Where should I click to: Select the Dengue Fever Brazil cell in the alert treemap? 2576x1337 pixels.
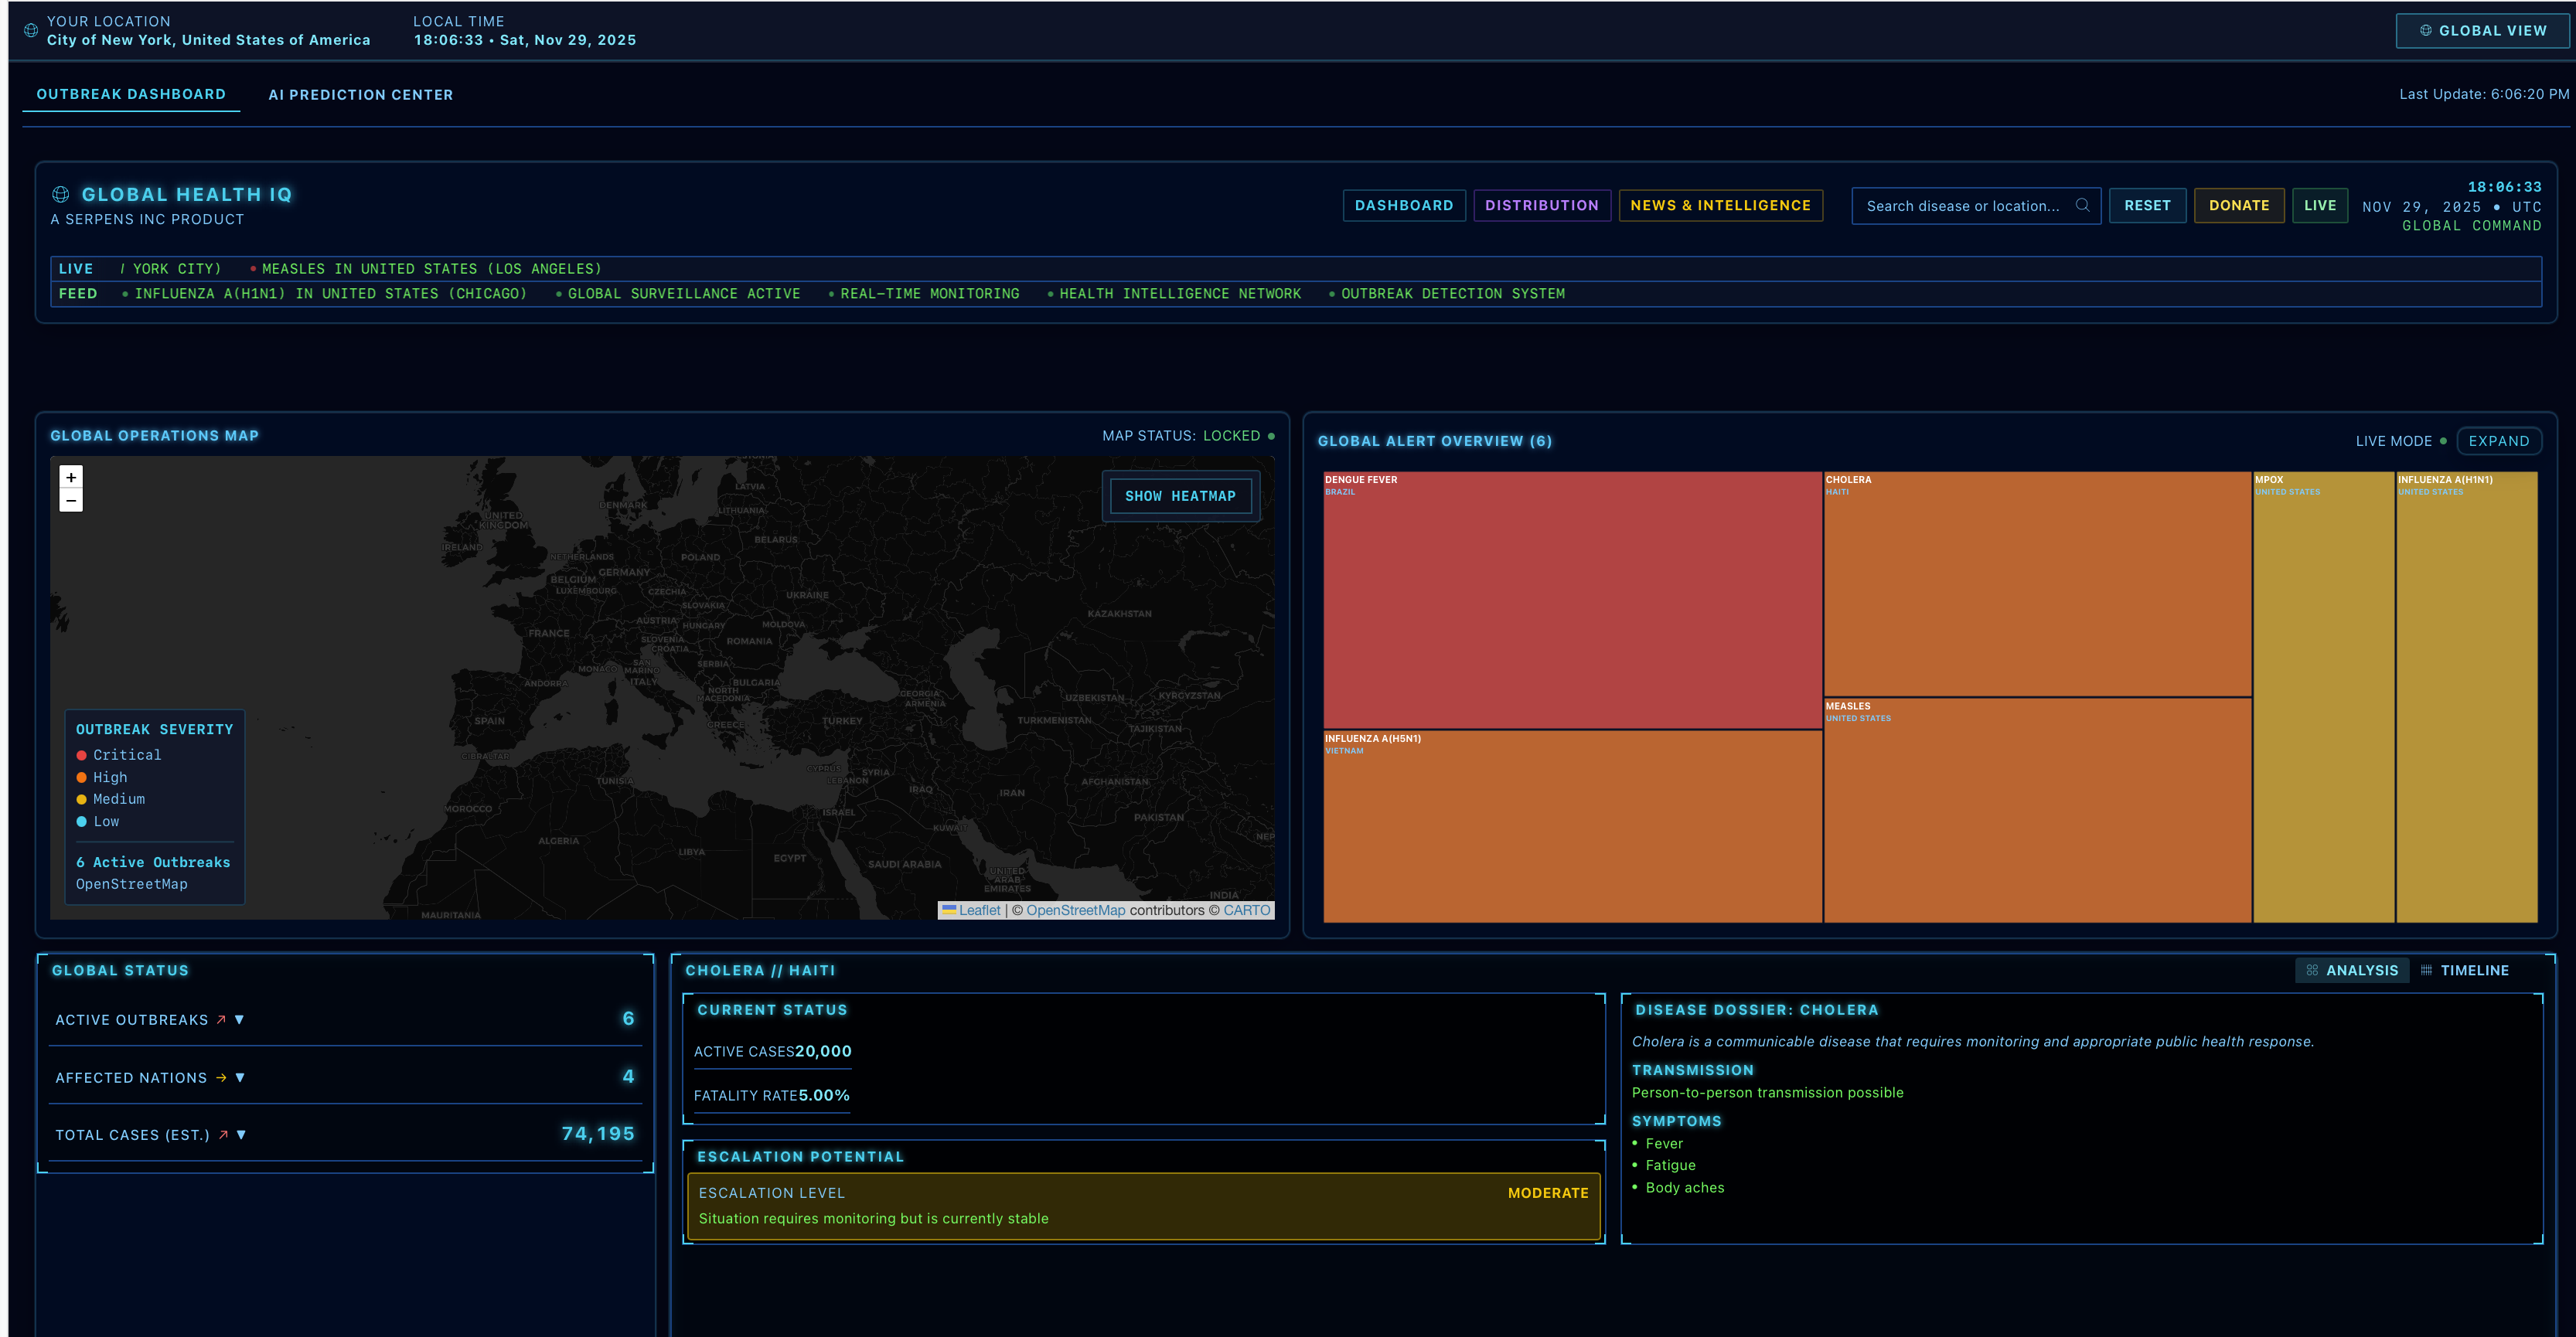click(1570, 600)
